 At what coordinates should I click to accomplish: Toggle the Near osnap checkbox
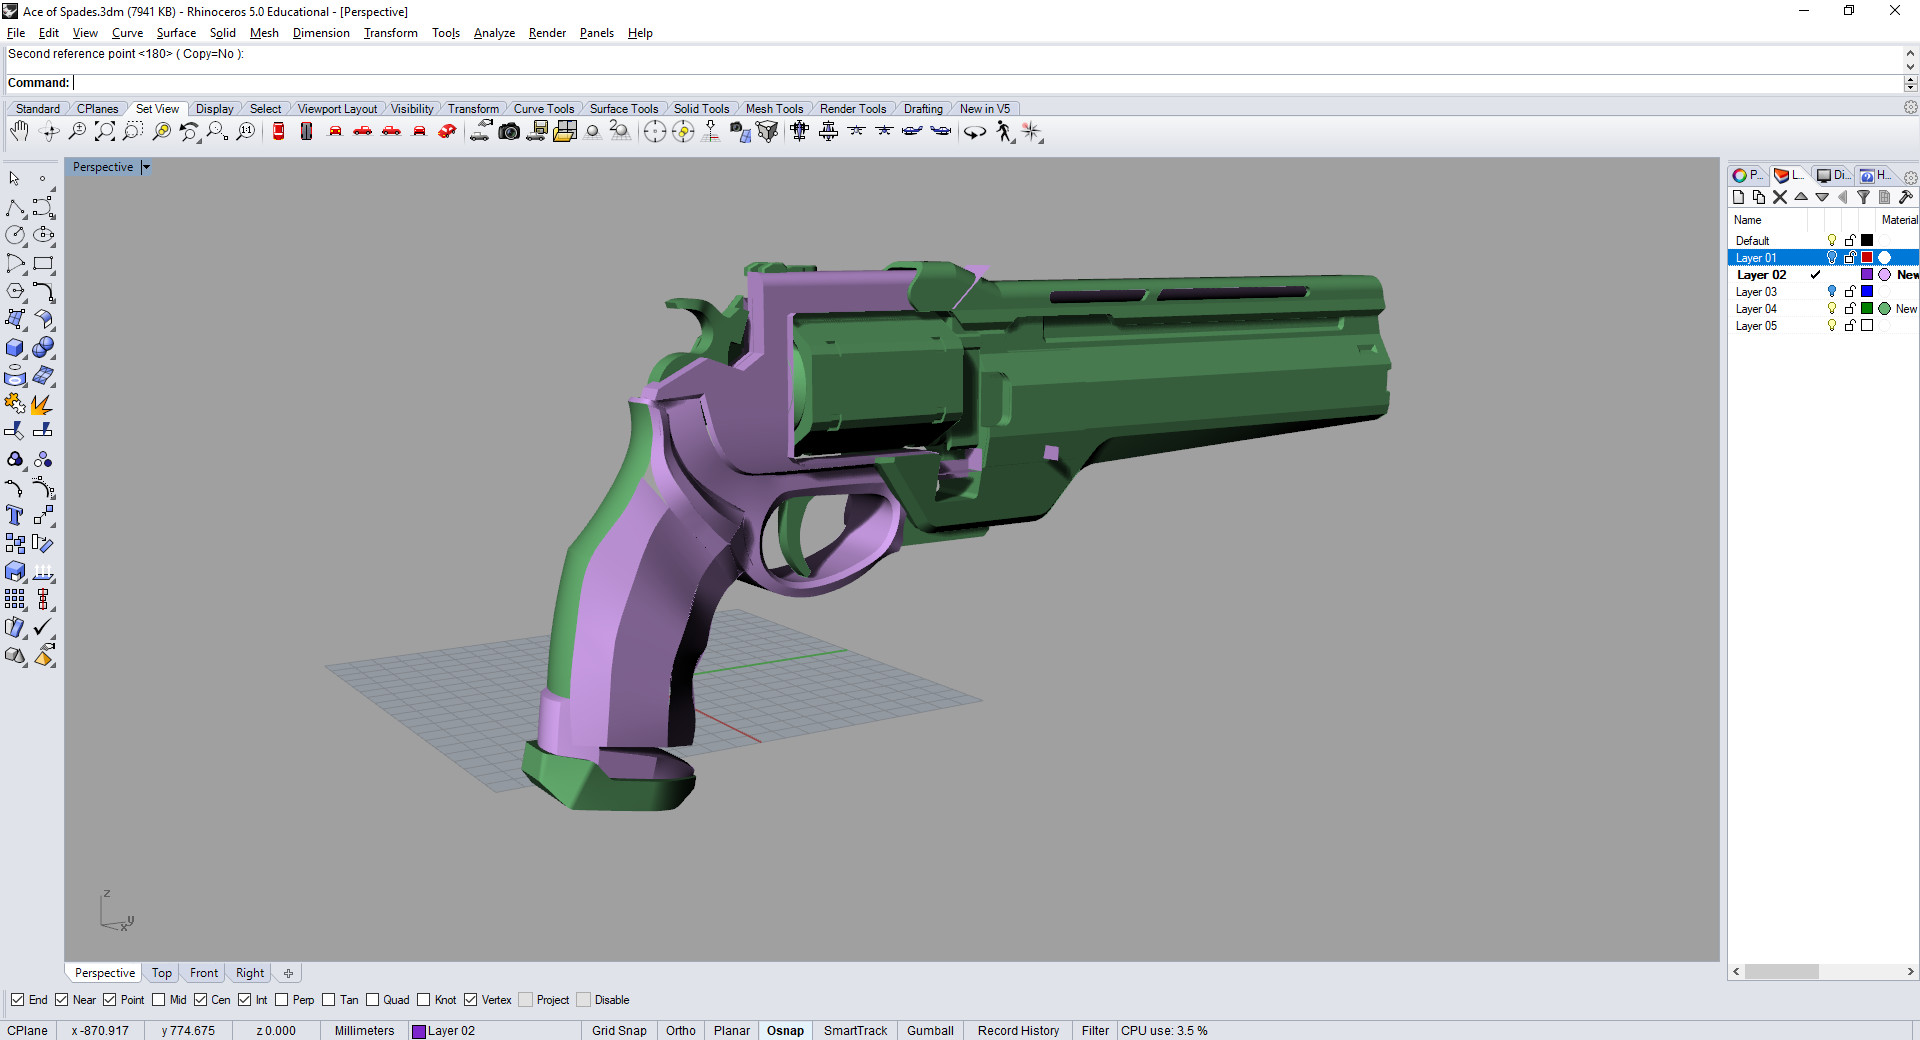pos(62,1000)
